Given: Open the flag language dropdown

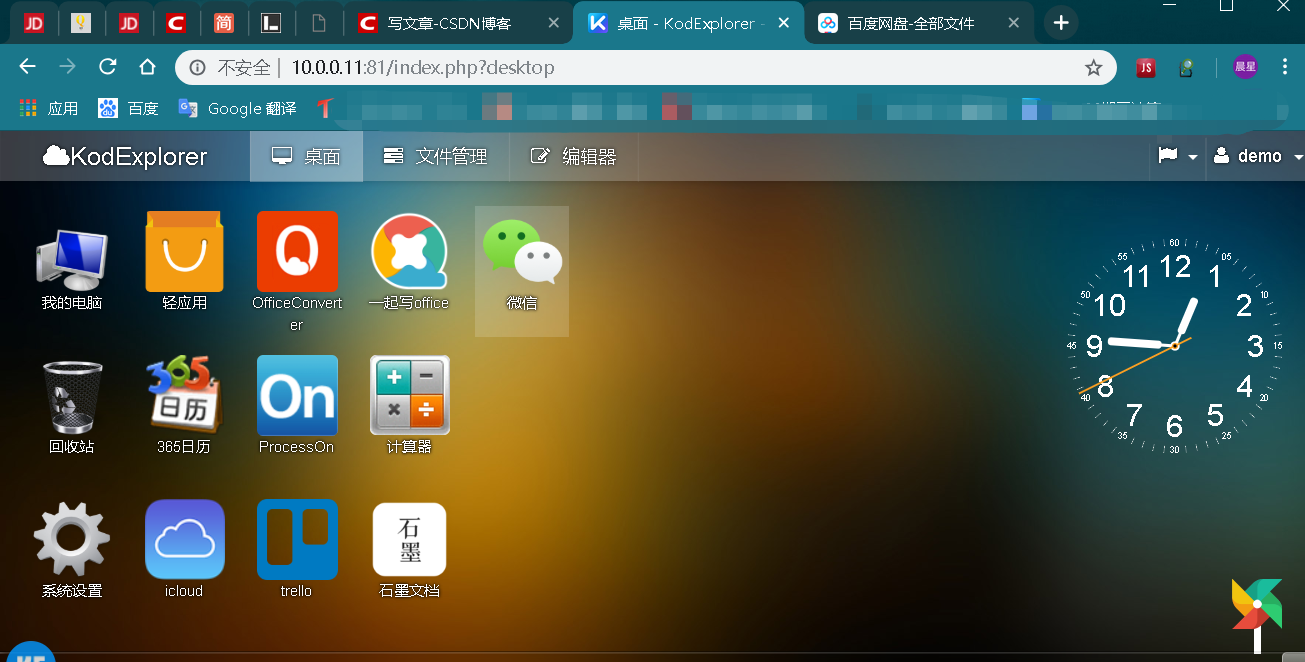Looking at the screenshot, I should pos(1178,156).
